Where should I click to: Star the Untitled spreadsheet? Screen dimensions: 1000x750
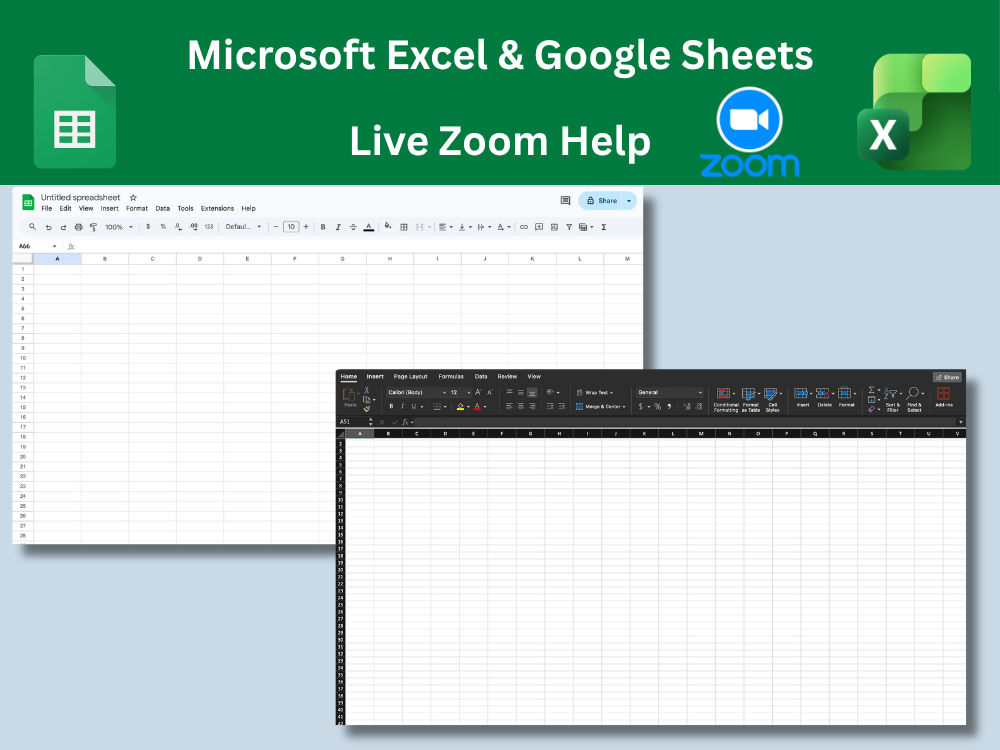133,198
